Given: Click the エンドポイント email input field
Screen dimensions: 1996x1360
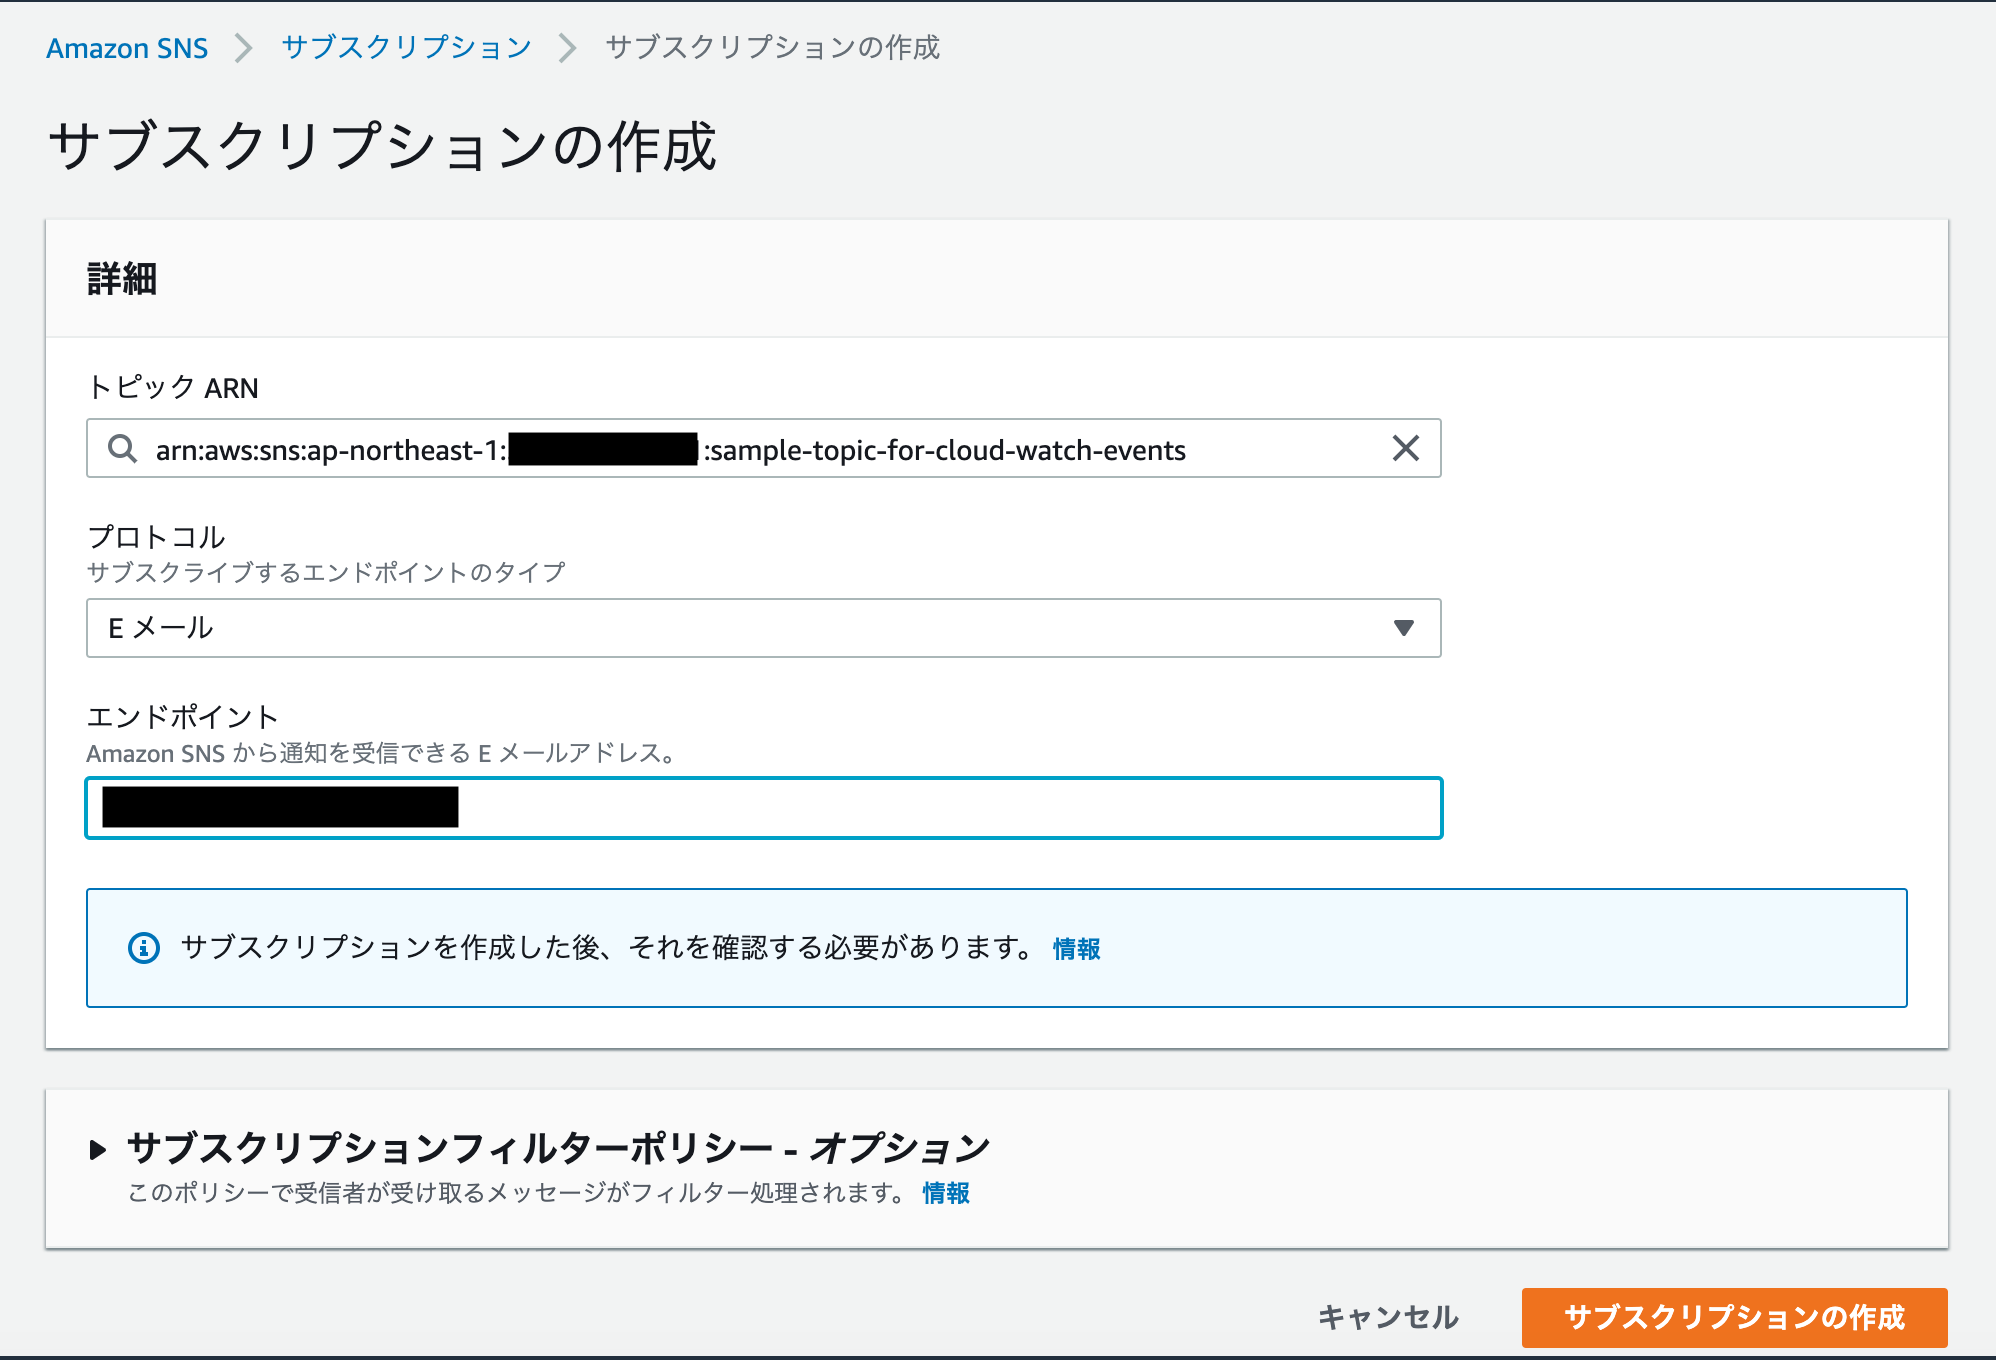Looking at the screenshot, I should point(763,808).
